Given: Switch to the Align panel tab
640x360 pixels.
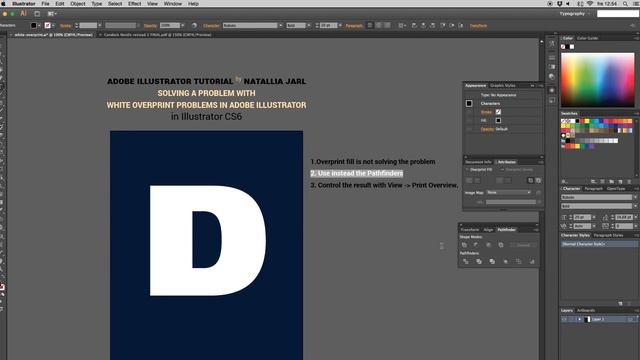Looking at the screenshot, I should tap(489, 230).
